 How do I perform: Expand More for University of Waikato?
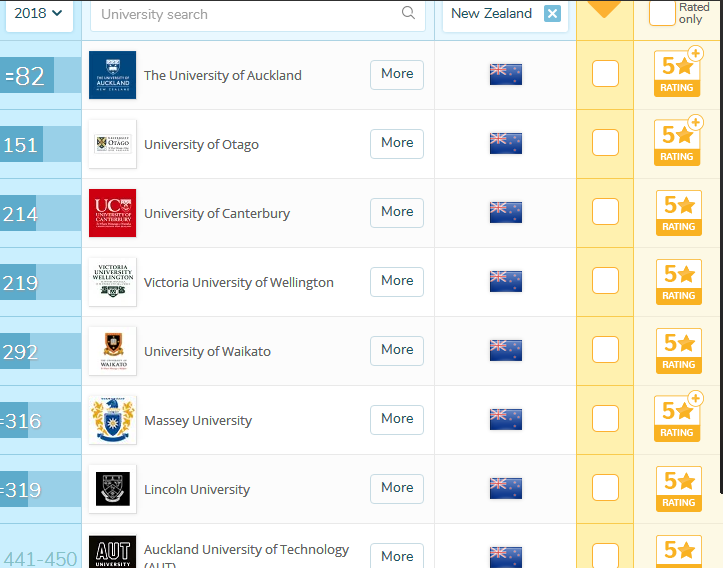[x=397, y=350]
